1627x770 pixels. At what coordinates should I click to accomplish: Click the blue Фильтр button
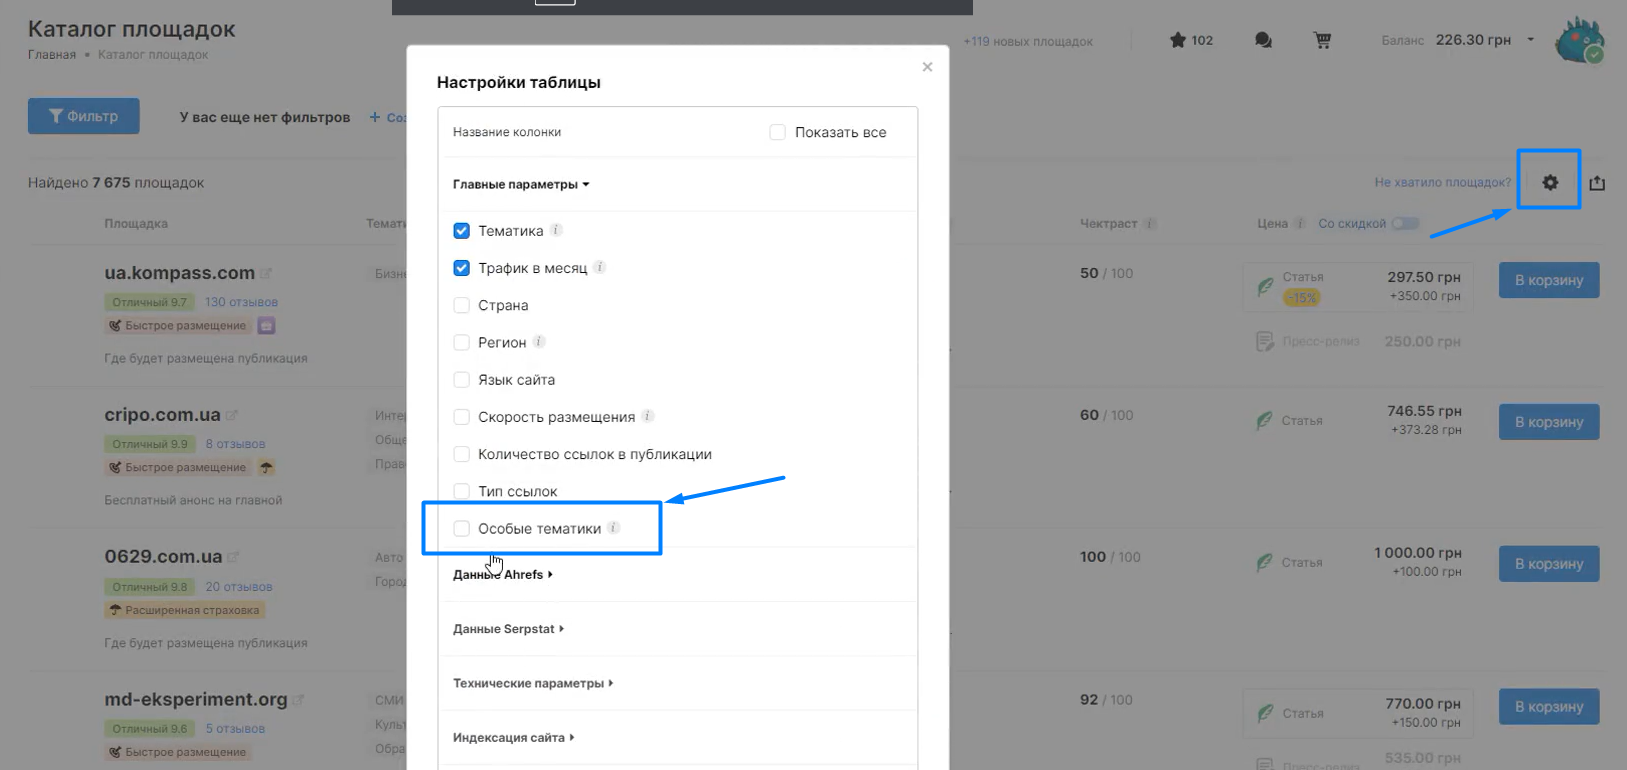point(83,116)
